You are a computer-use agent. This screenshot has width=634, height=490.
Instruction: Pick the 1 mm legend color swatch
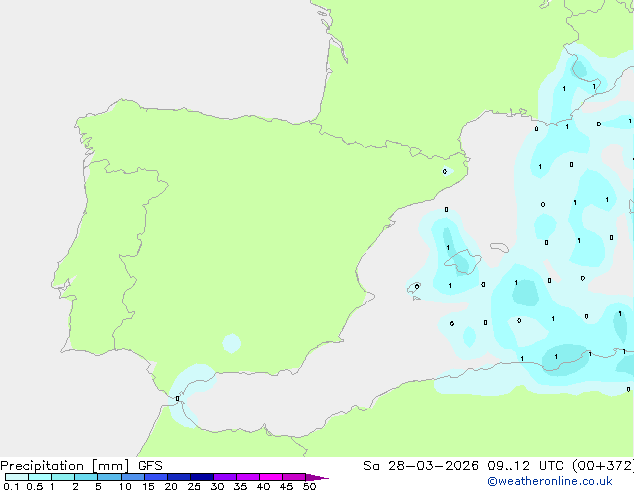point(63,477)
